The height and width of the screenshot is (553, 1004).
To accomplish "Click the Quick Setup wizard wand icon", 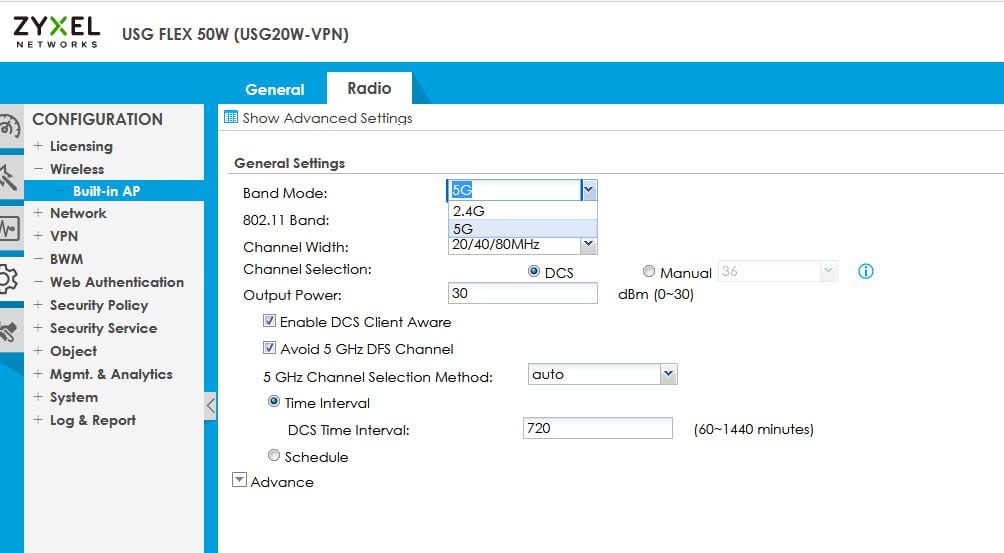I will pyautogui.click(x=9, y=179).
